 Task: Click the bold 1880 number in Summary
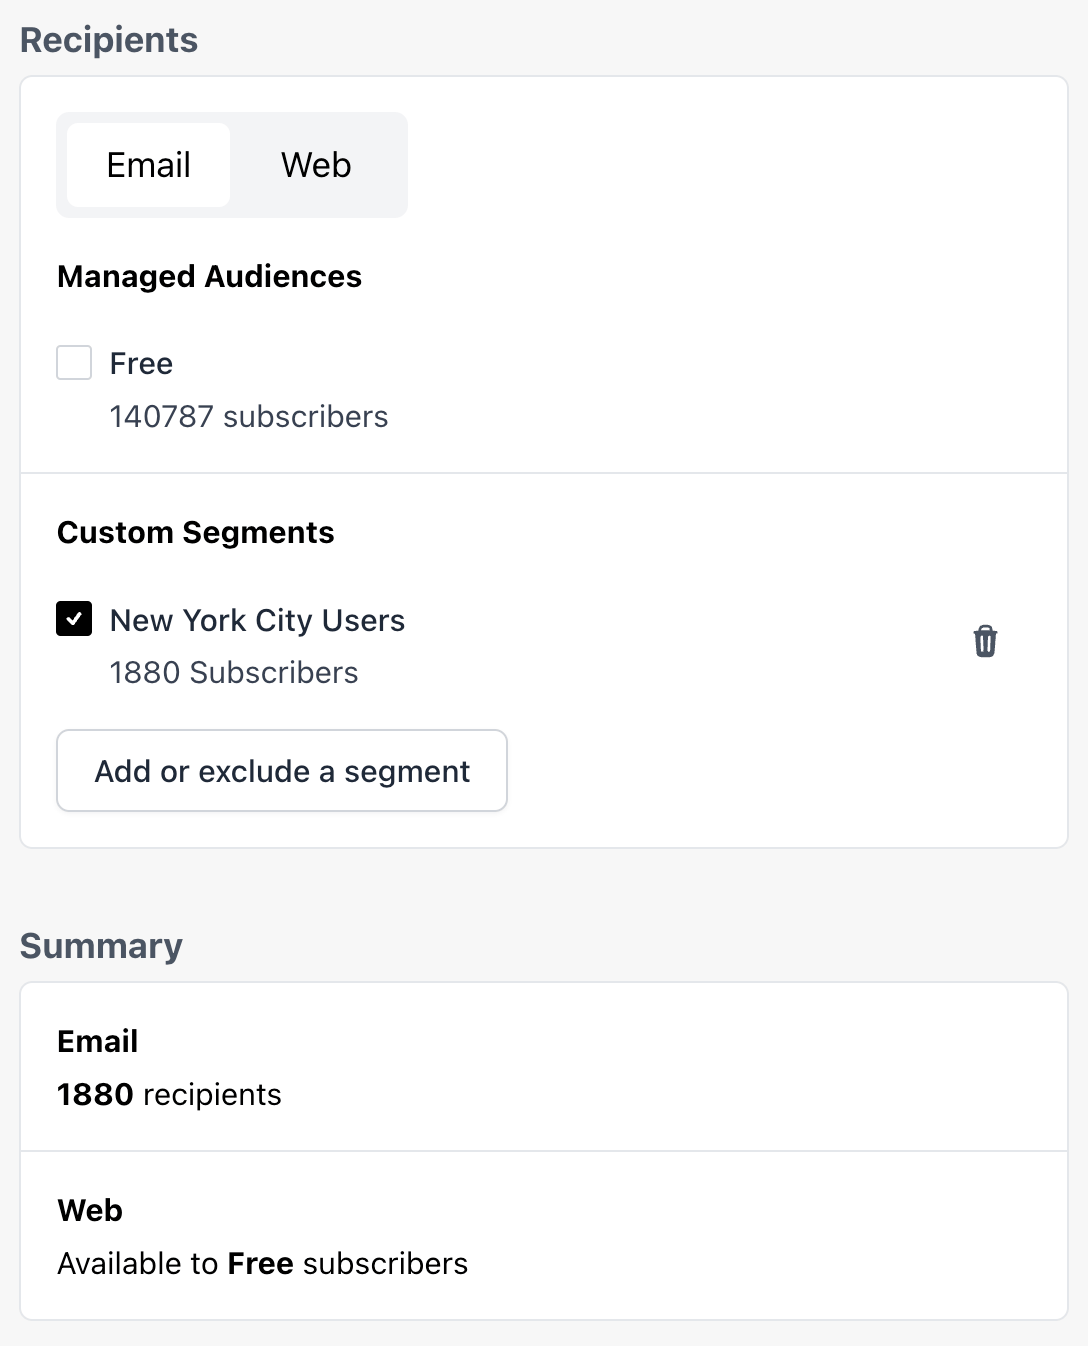point(95,1094)
